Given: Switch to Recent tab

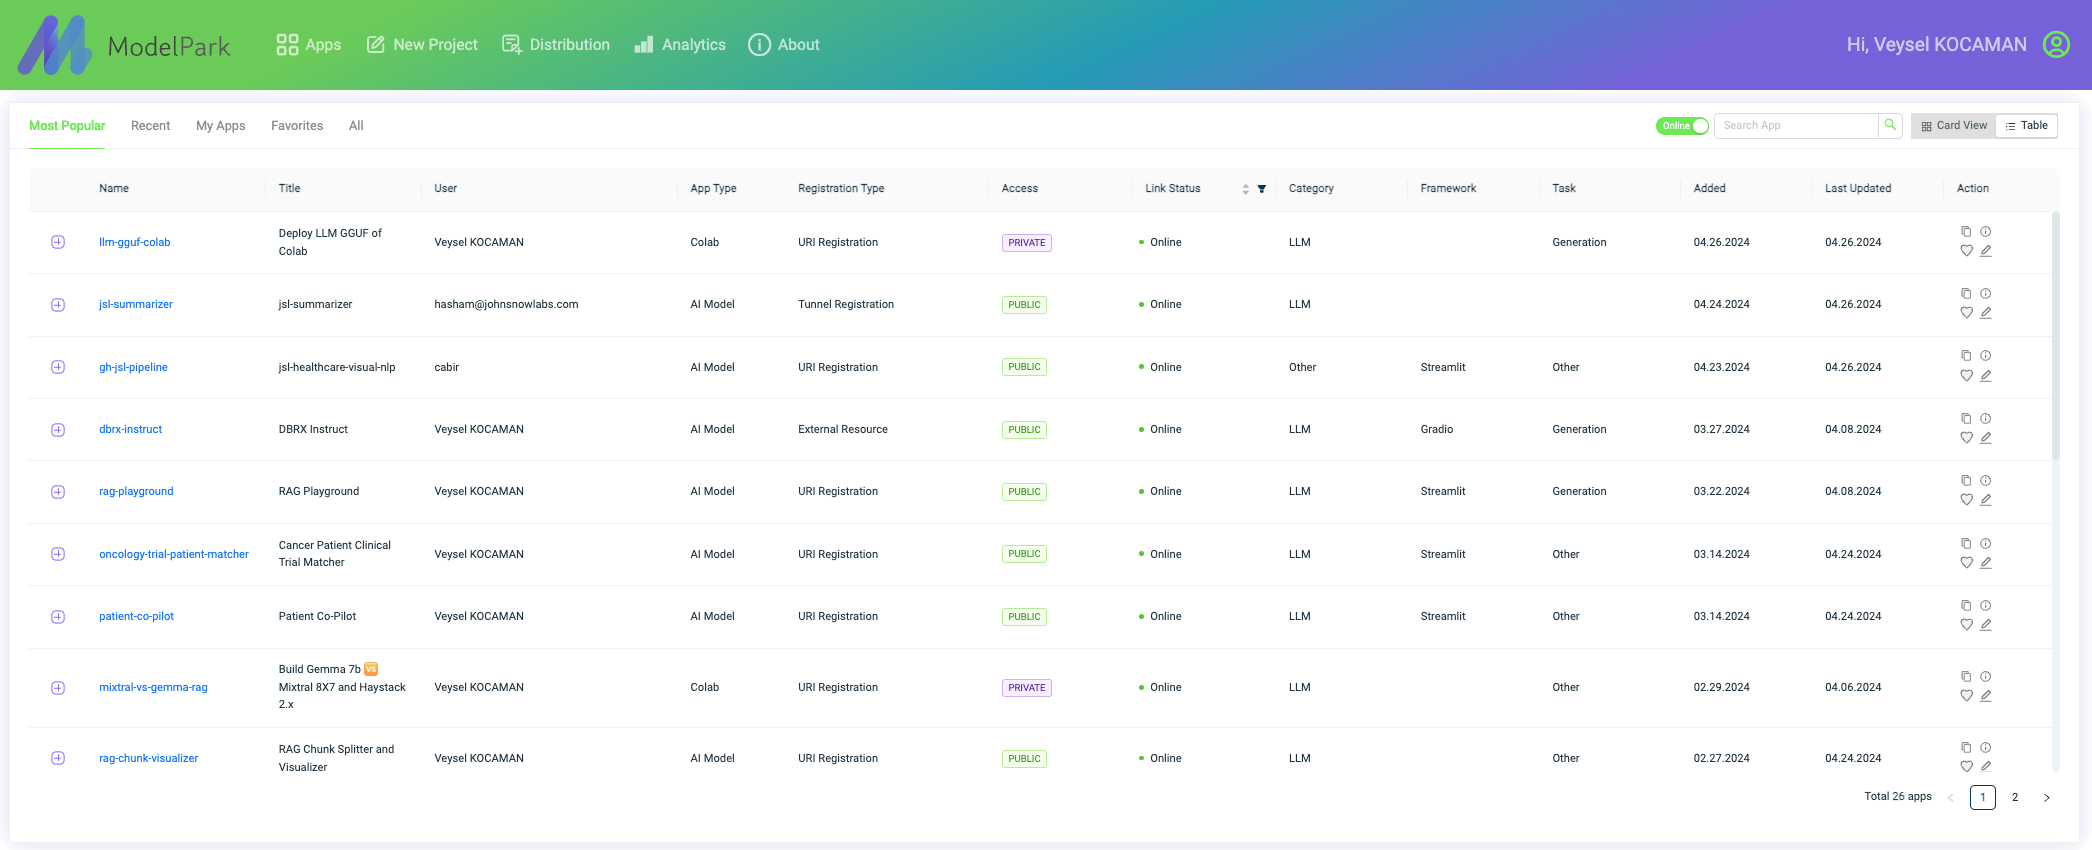Looking at the screenshot, I should pos(151,126).
